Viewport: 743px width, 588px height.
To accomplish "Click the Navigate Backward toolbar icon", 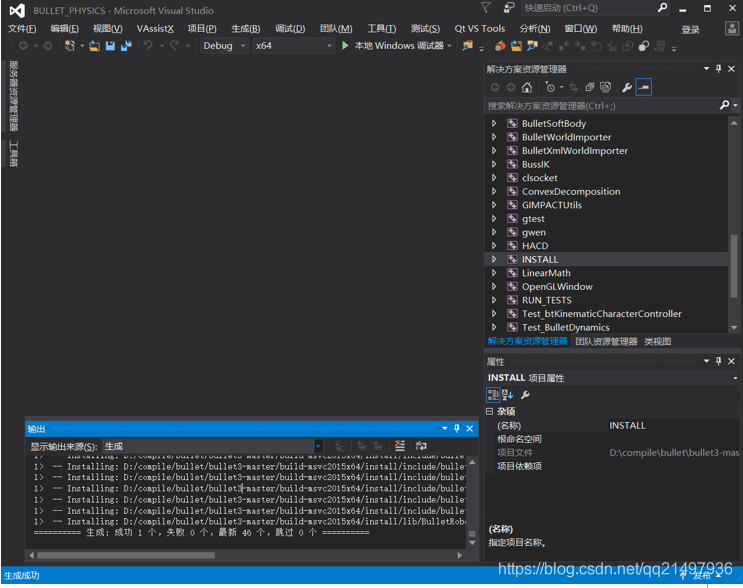I will [23, 45].
